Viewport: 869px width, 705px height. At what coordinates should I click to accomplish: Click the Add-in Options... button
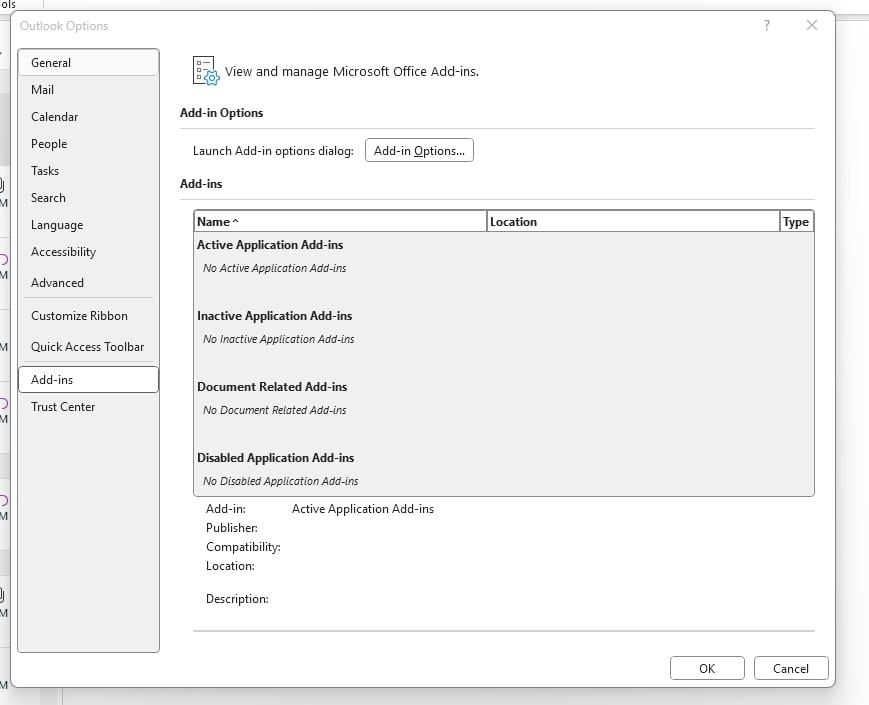419,151
